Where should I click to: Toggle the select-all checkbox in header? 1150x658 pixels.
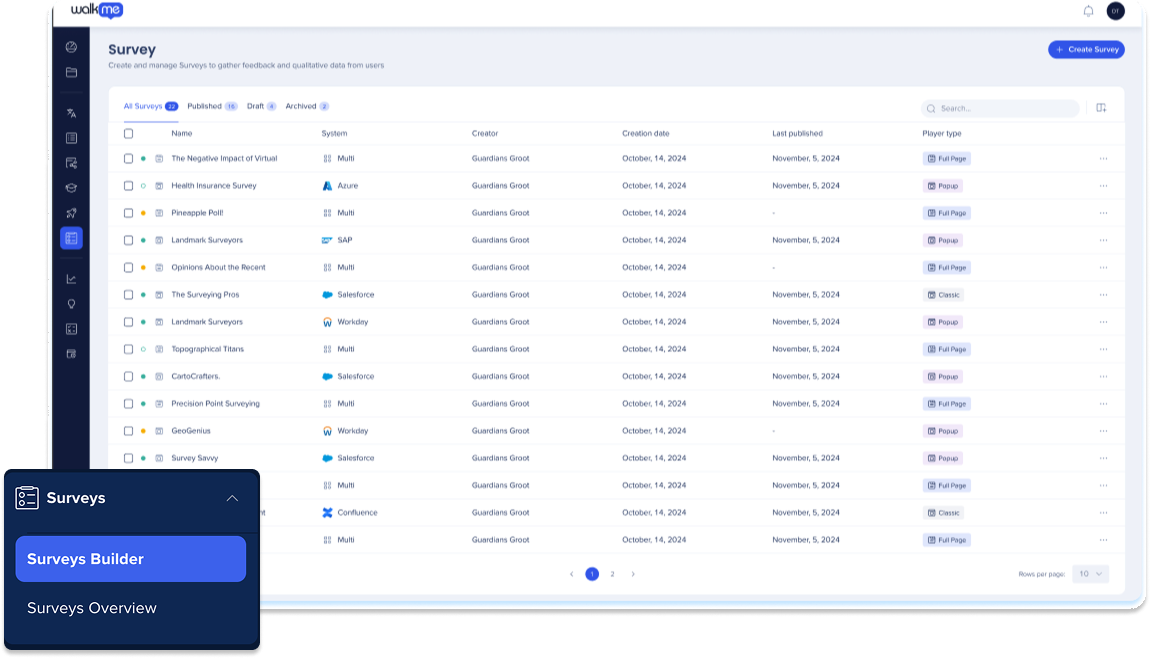pyautogui.click(x=128, y=134)
